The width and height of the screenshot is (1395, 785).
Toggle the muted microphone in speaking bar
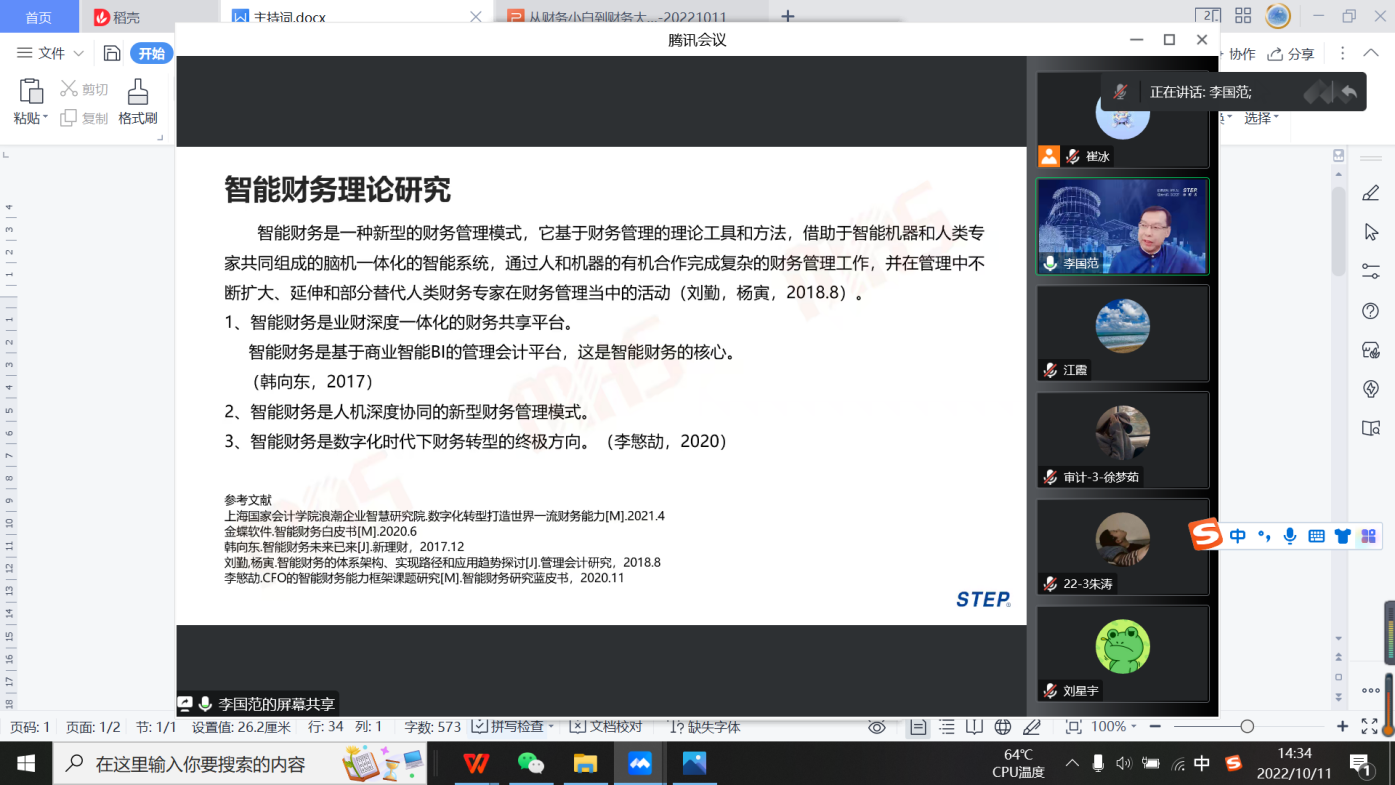tap(1121, 92)
